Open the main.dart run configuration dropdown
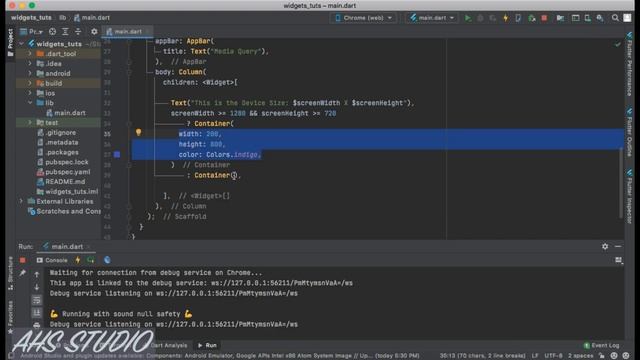 pos(432,18)
